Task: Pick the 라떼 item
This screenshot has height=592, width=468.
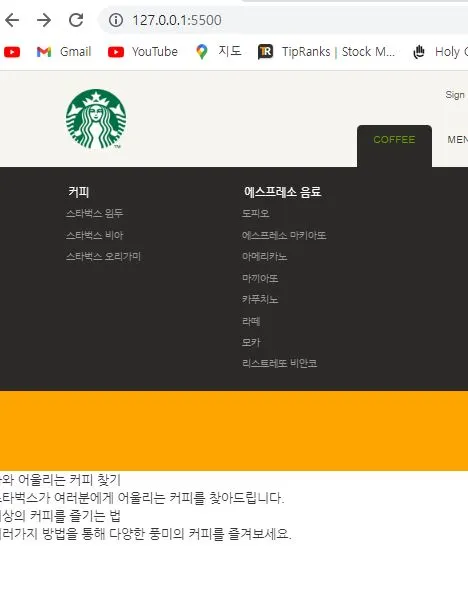Action: pos(251,321)
